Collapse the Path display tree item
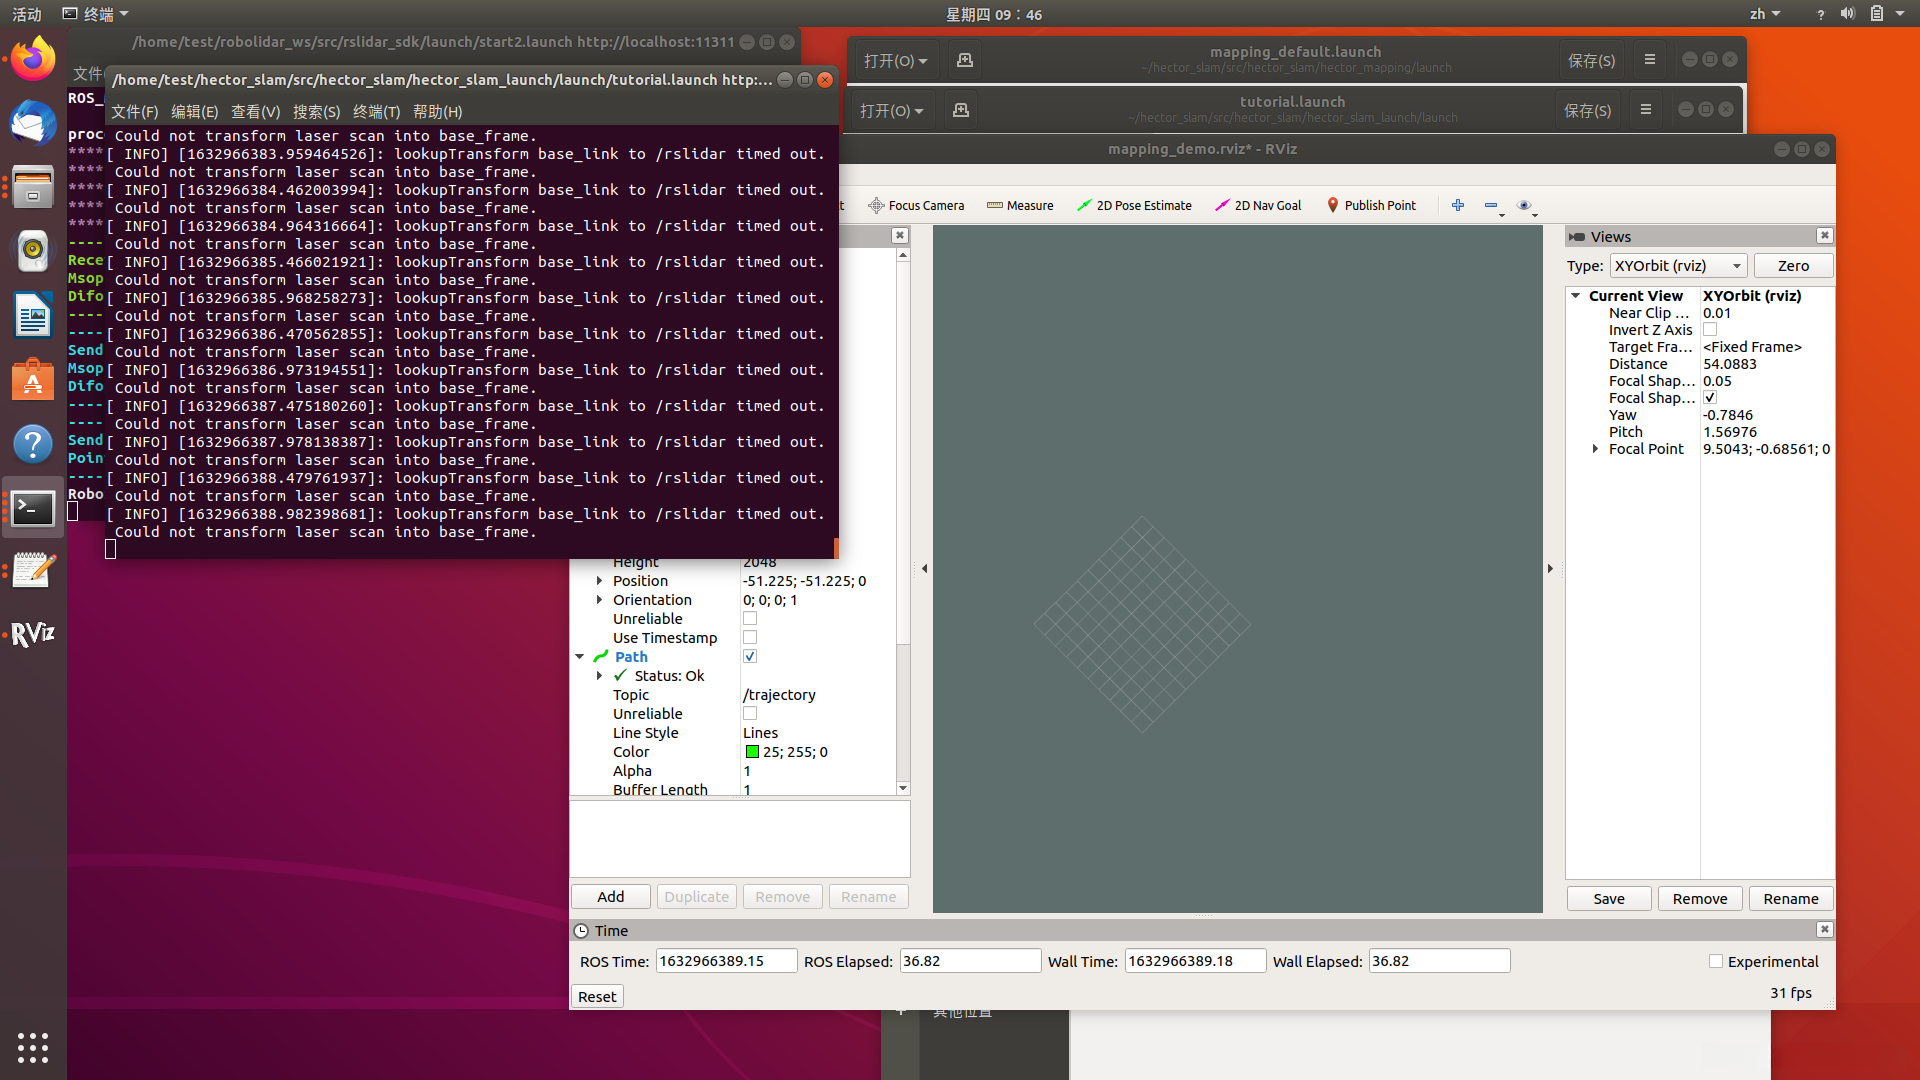The height and width of the screenshot is (1080, 1920). (x=580, y=657)
